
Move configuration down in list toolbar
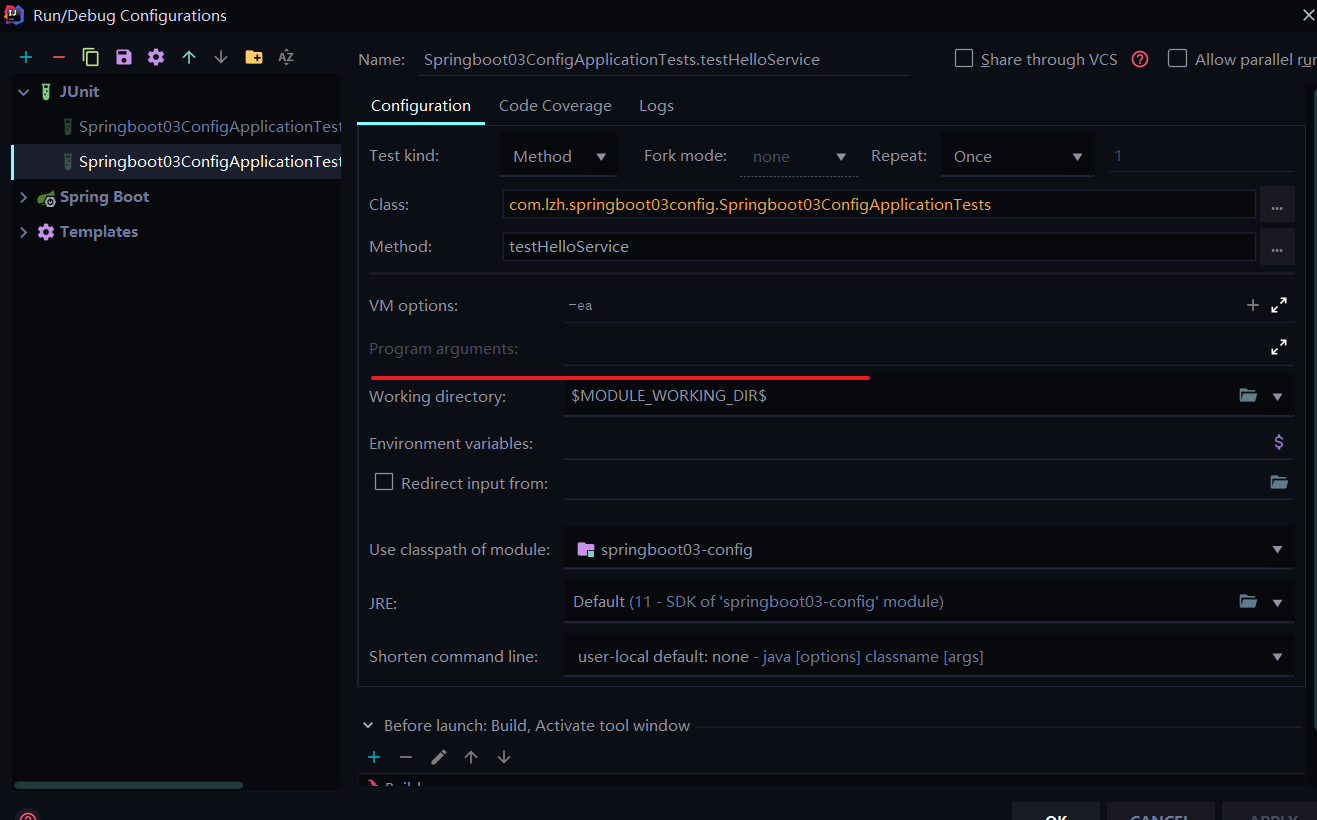tap(221, 57)
